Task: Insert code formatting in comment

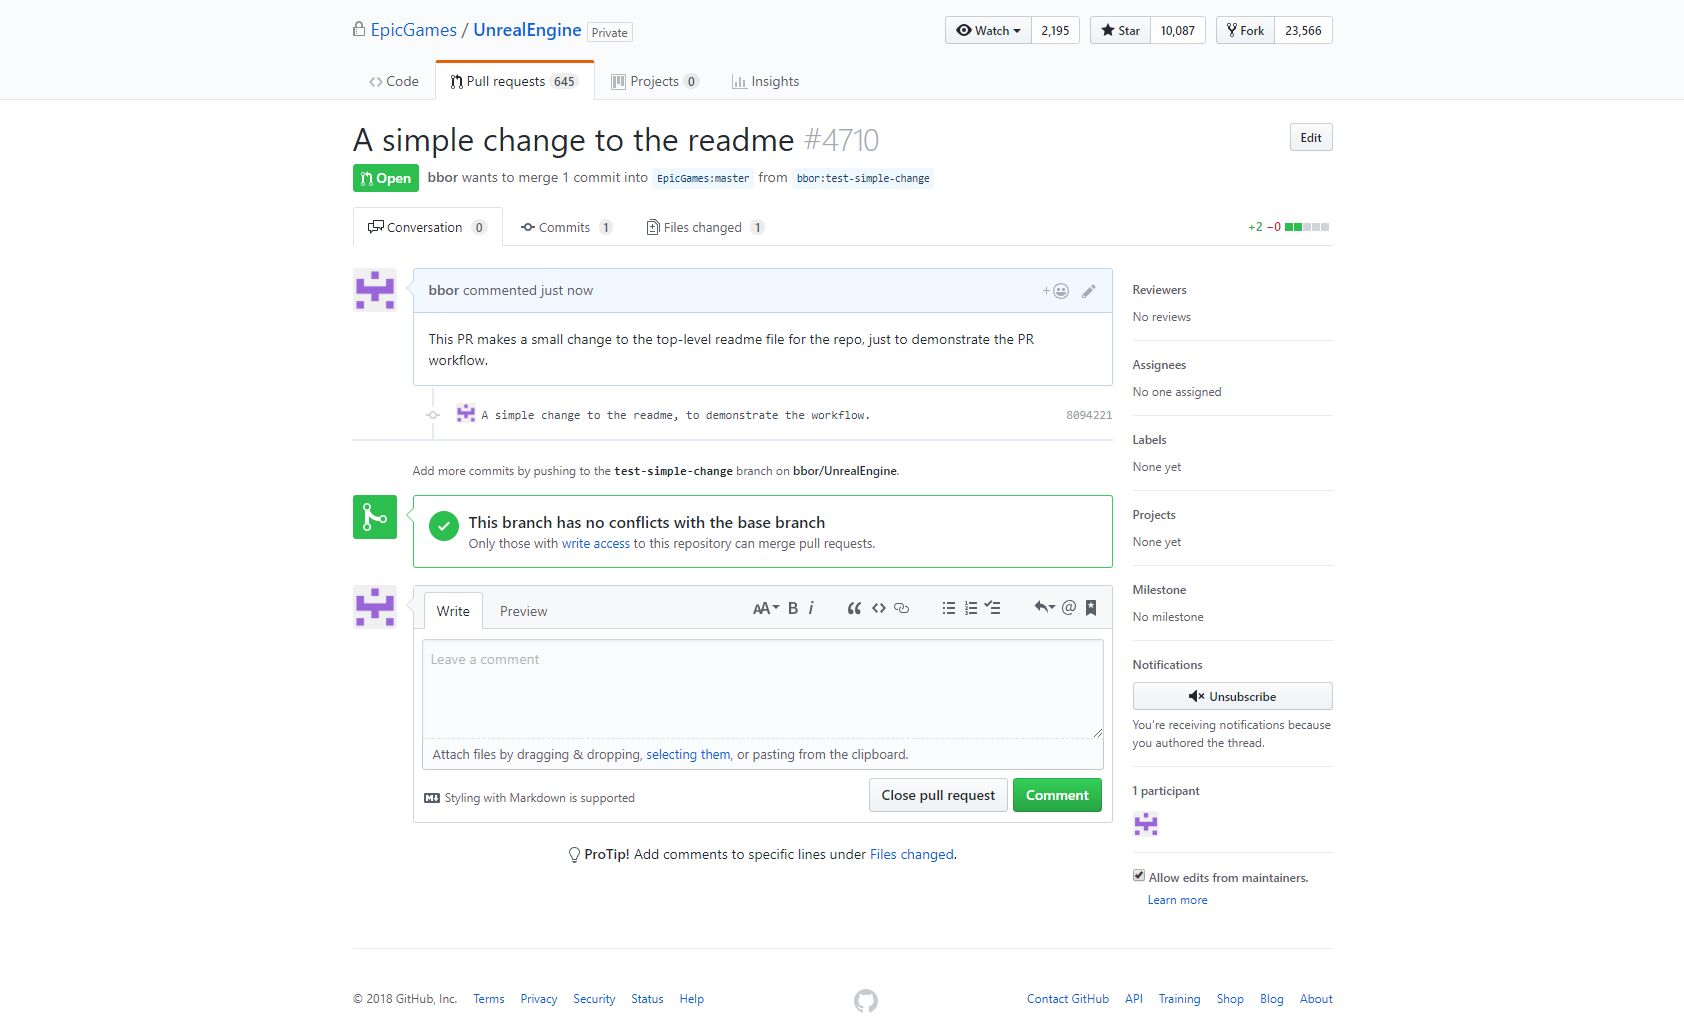Action: [878, 608]
